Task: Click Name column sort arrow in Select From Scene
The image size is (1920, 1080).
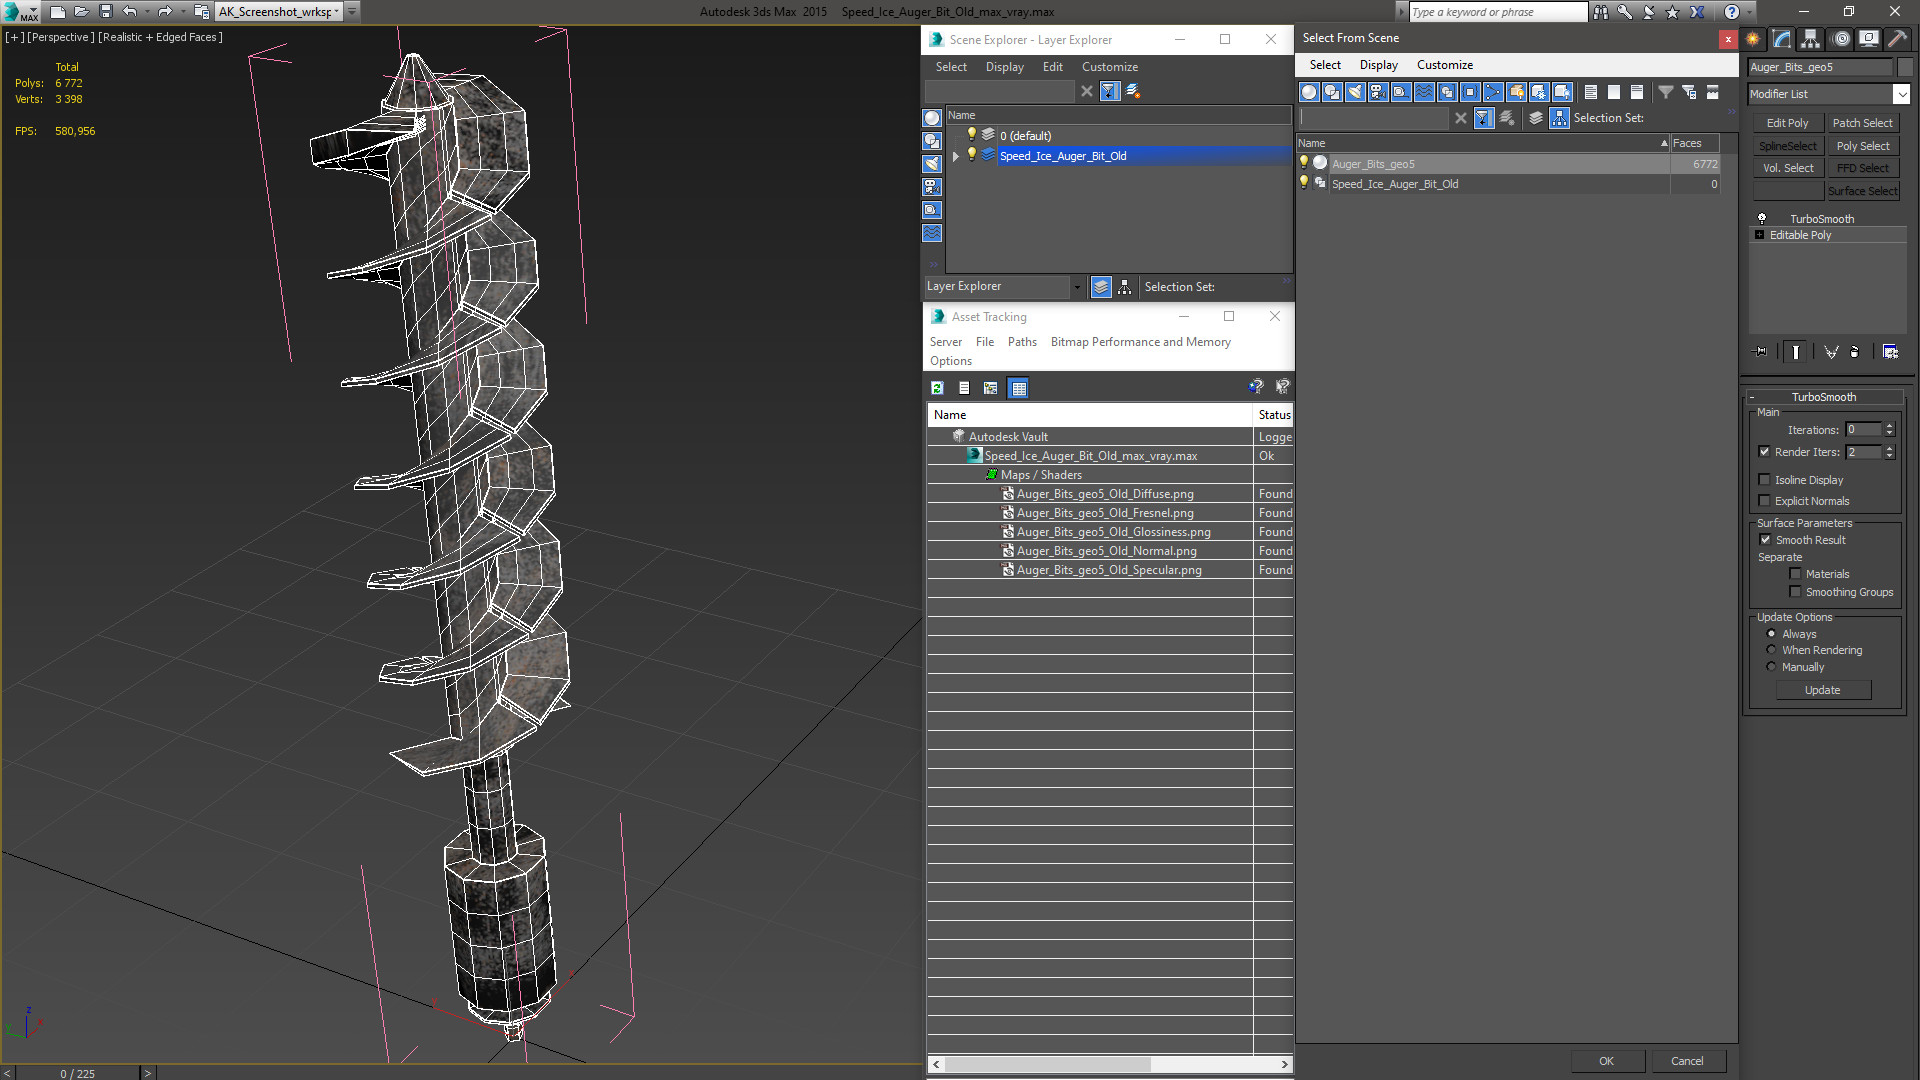Action: tap(1664, 143)
